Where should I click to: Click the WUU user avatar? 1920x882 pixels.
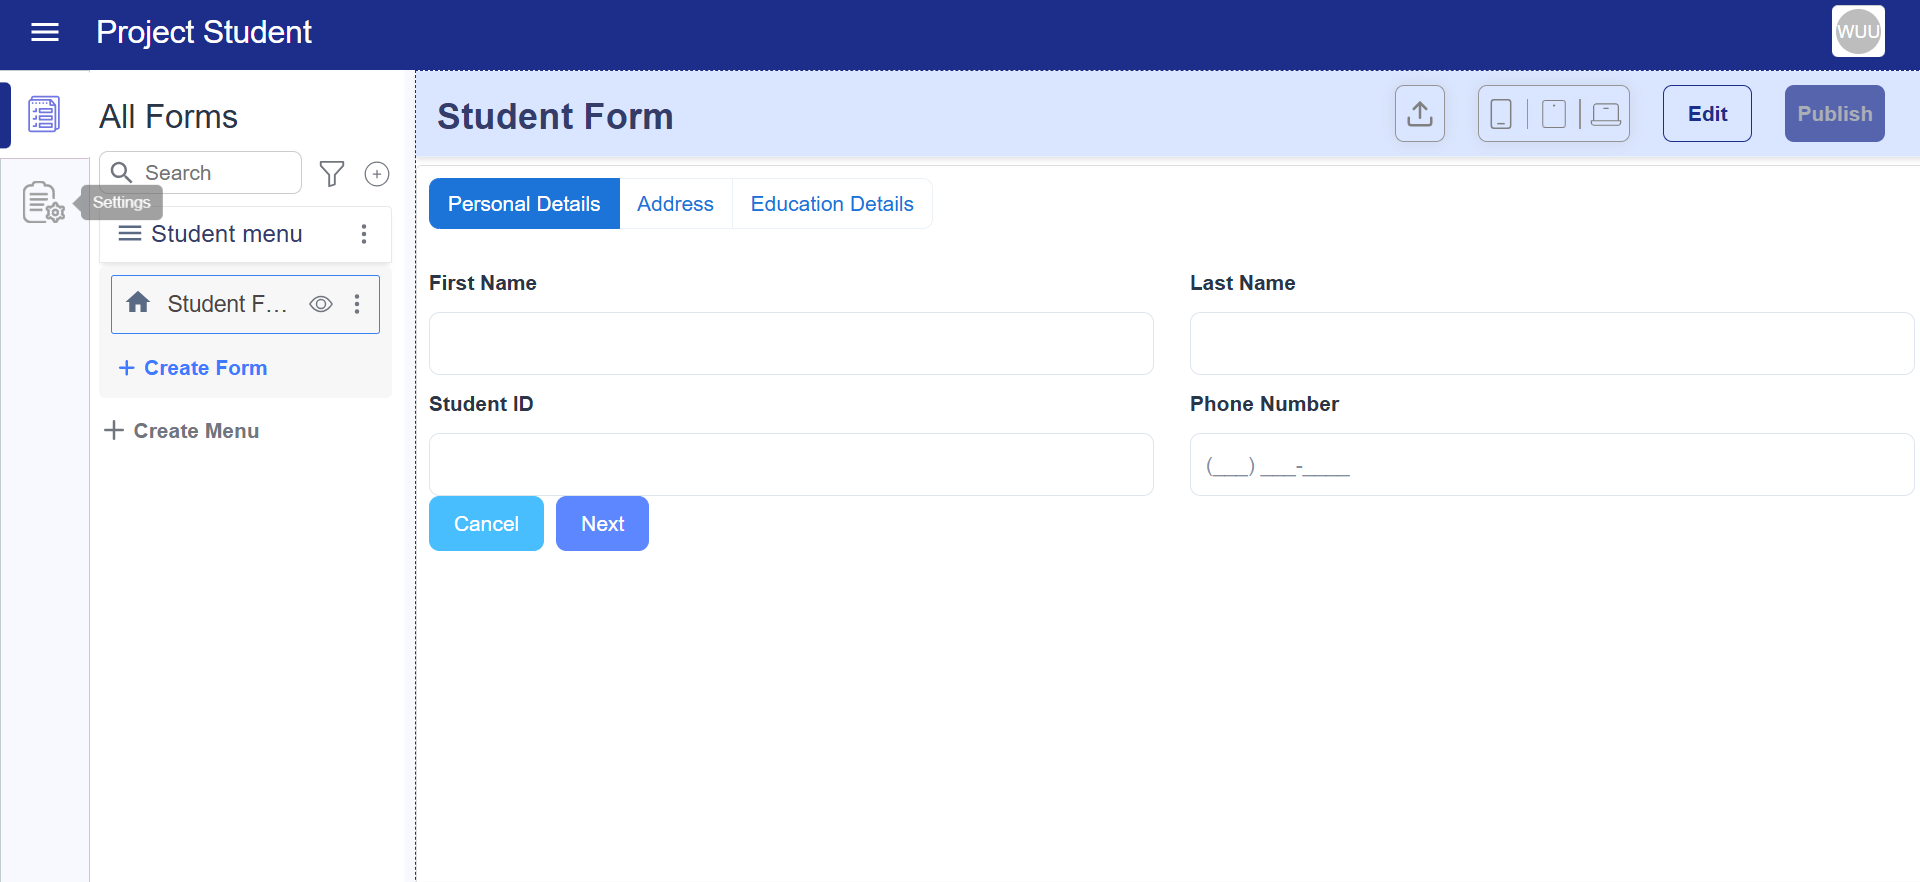click(1858, 31)
